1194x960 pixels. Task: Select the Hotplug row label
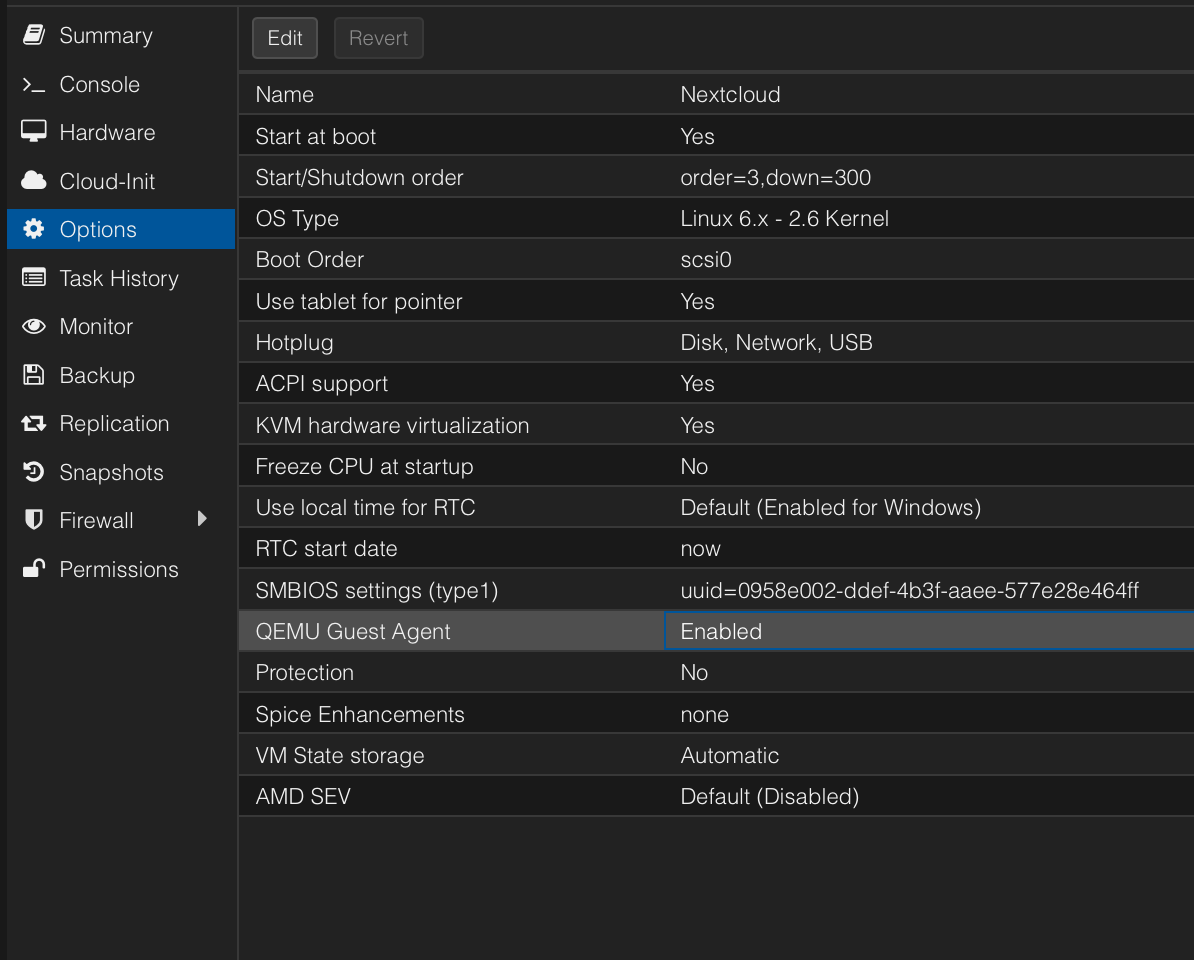pyautogui.click(x=295, y=343)
